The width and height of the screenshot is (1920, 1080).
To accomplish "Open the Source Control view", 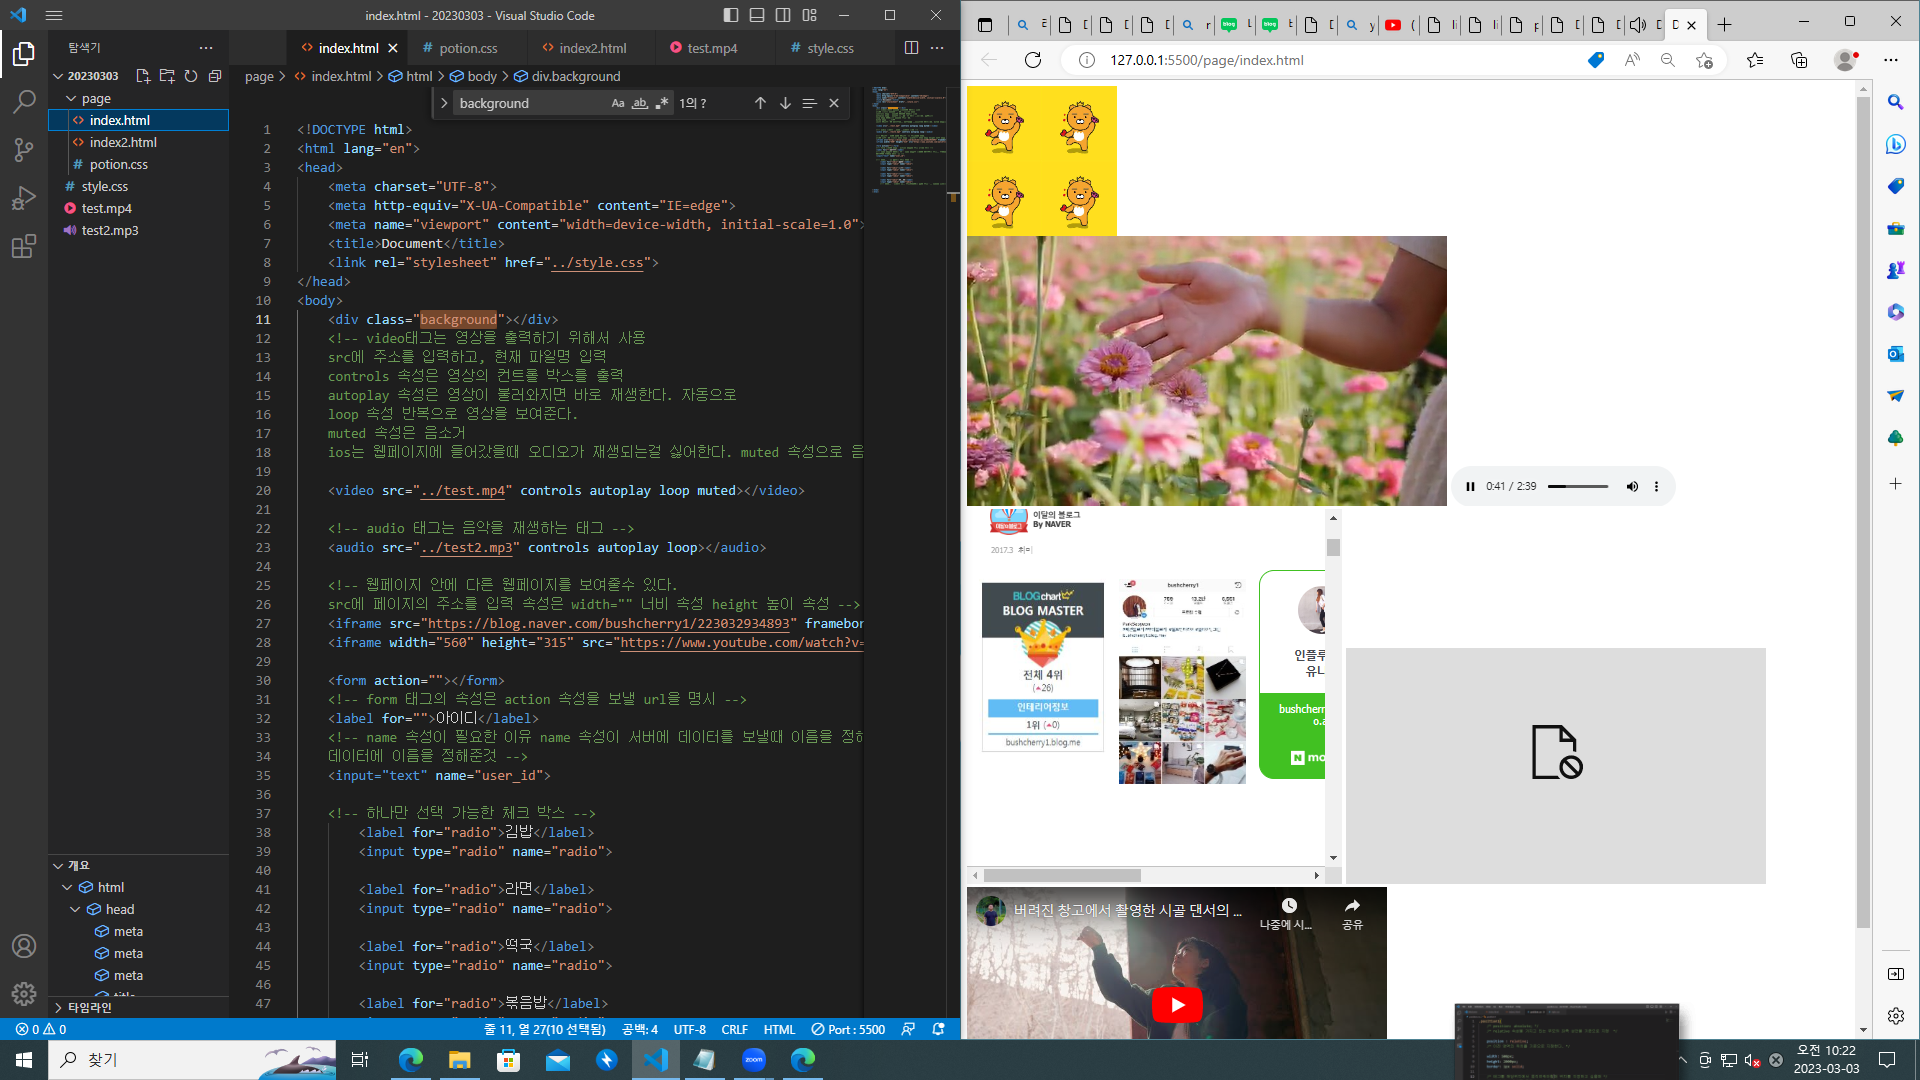I will [x=24, y=150].
